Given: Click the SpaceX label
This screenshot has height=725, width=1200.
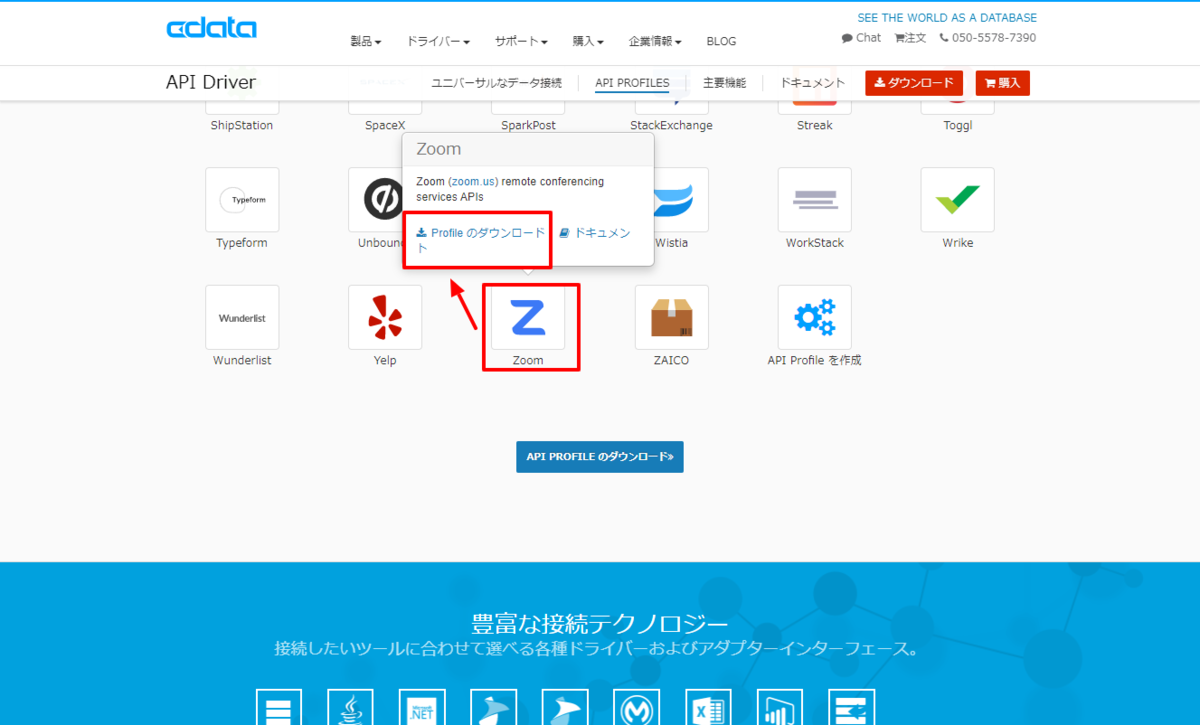Looking at the screenshot, I should click(385, 126).
